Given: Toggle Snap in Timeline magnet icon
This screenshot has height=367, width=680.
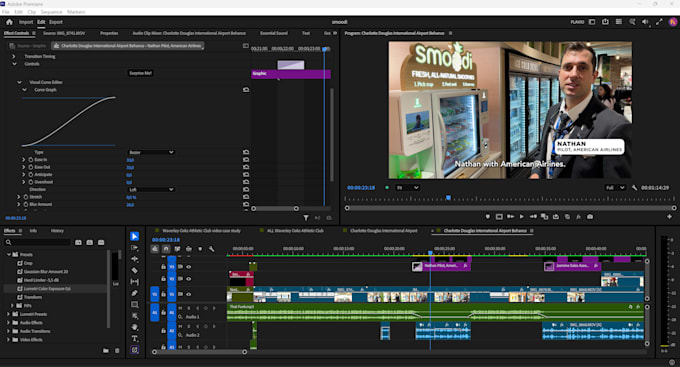Looking at the screenshot, I should (166, 249).
